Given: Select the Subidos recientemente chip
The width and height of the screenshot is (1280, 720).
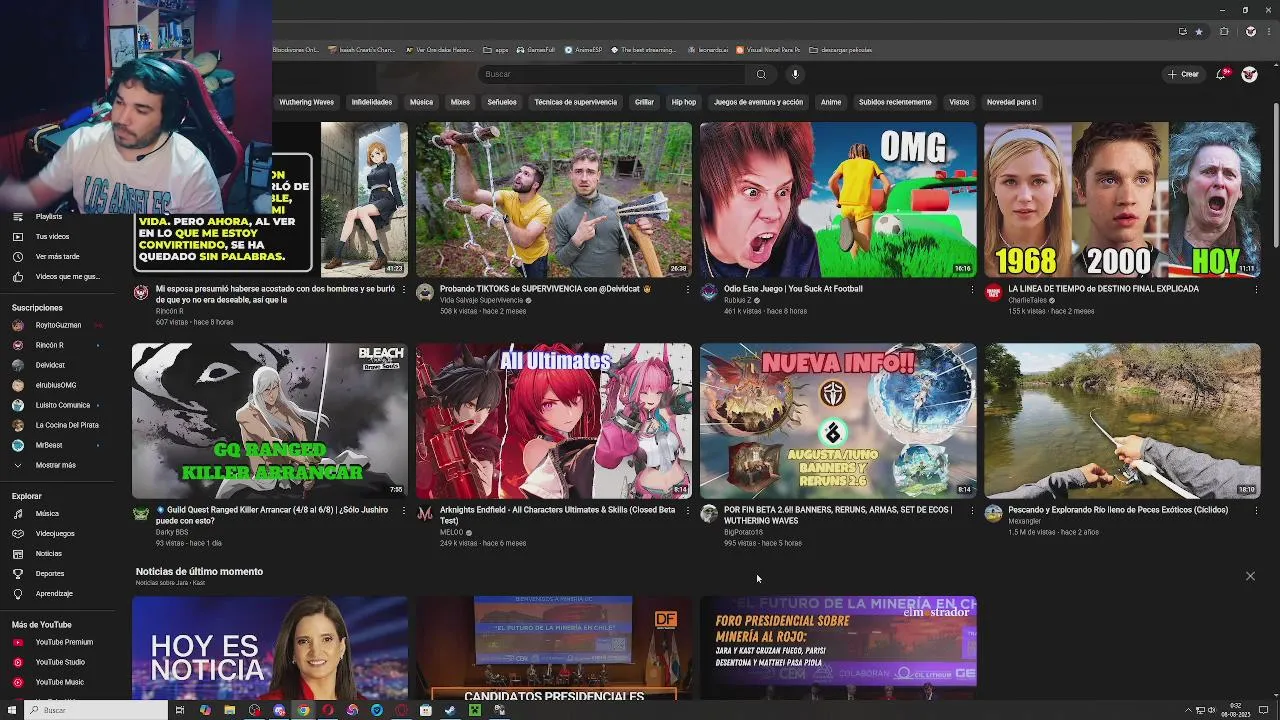Looking at the screenshot, I should [x=895, y=102].
